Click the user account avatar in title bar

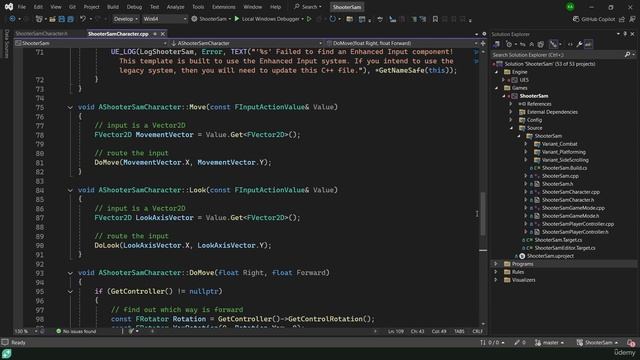click(570, 7)
